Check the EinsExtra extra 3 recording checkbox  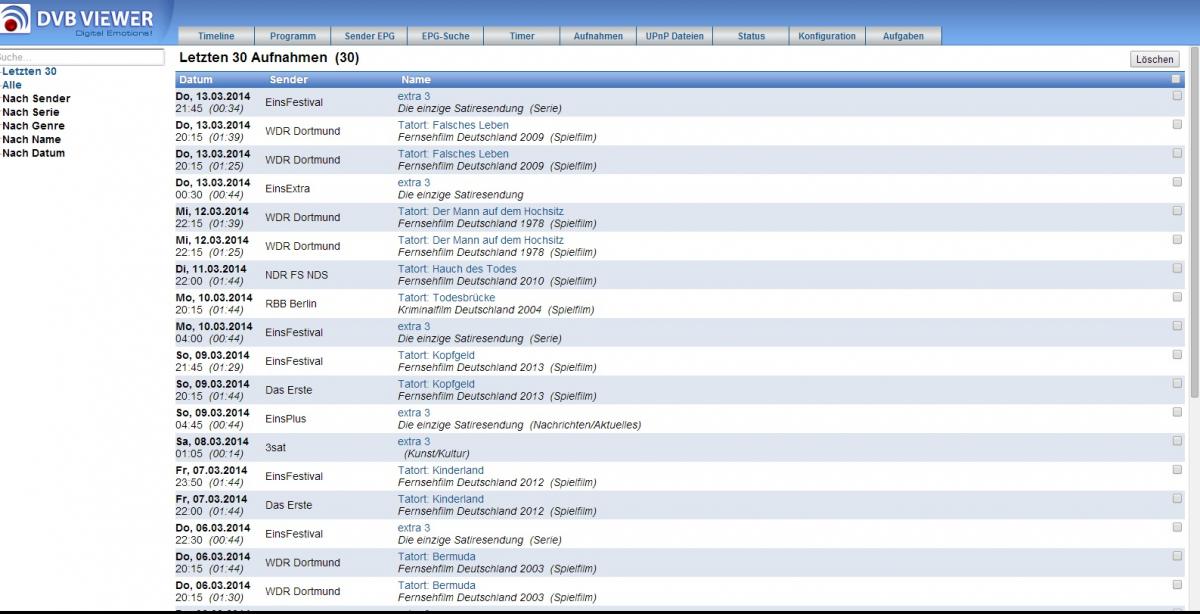[1177, 182]
